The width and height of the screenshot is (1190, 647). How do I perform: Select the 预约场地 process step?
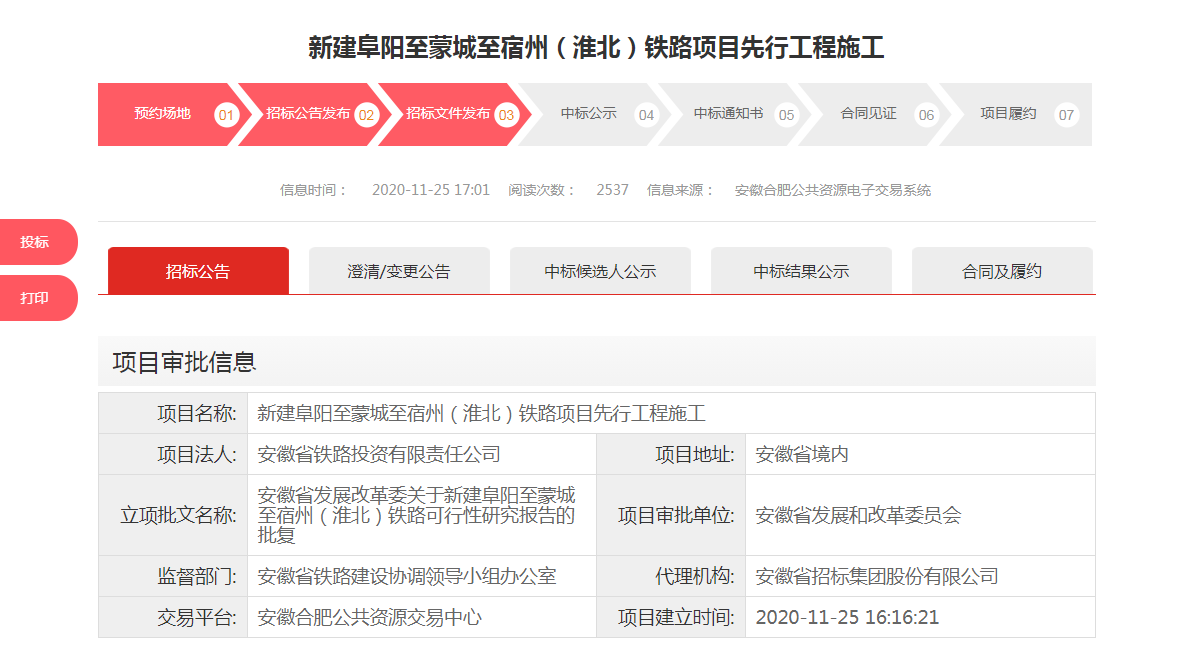[x=162, y=114]
